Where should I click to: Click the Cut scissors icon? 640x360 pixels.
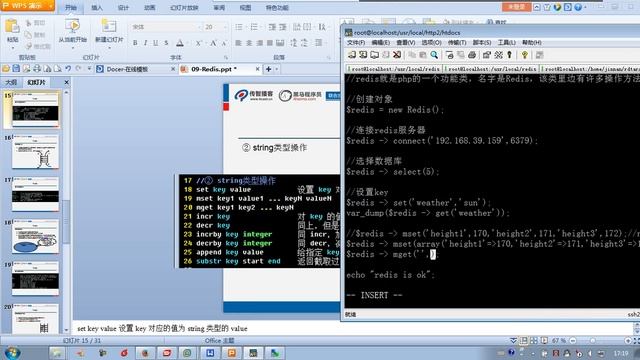click(29, 23)
